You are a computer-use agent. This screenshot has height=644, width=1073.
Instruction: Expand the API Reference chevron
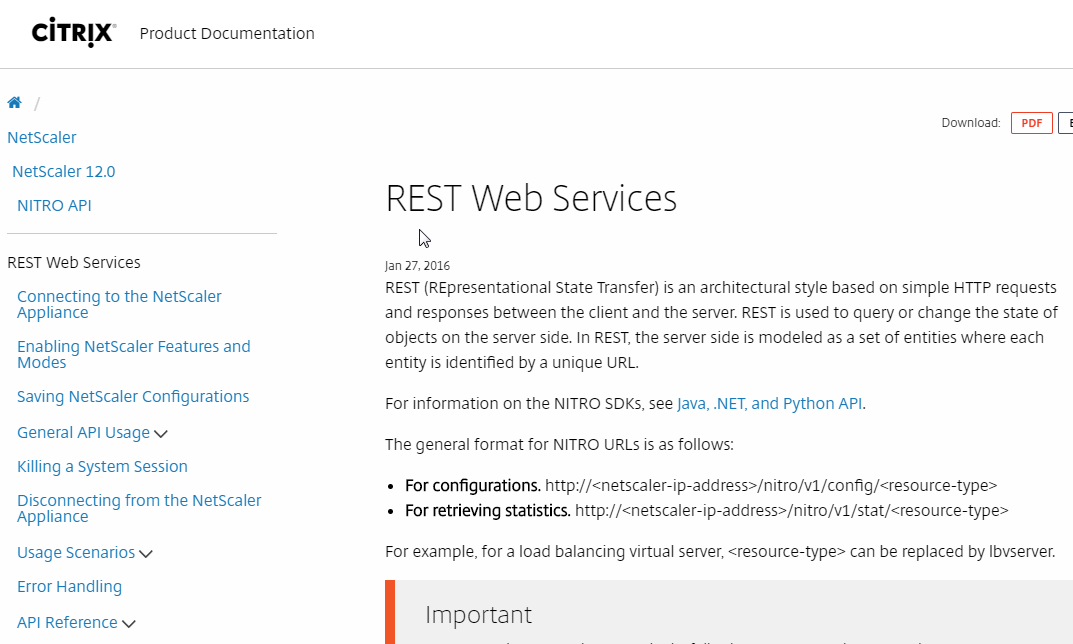tap(129, 623)
